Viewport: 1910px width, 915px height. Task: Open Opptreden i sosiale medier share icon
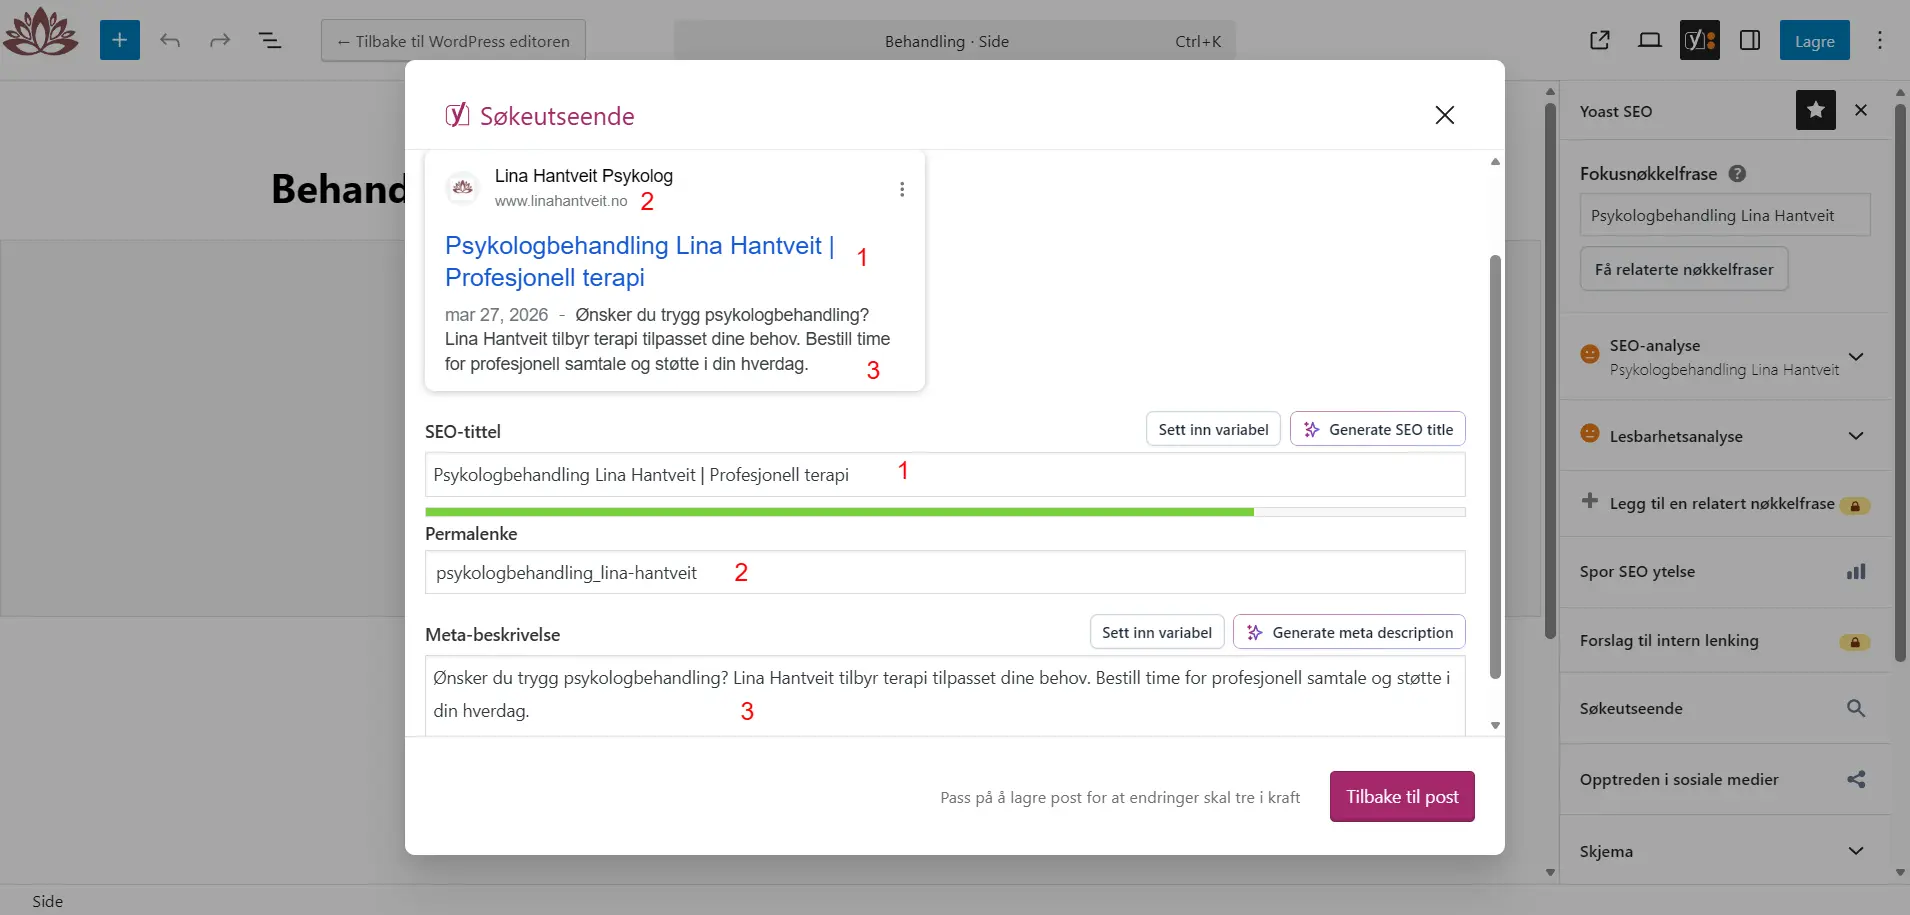pos(1856,779)
